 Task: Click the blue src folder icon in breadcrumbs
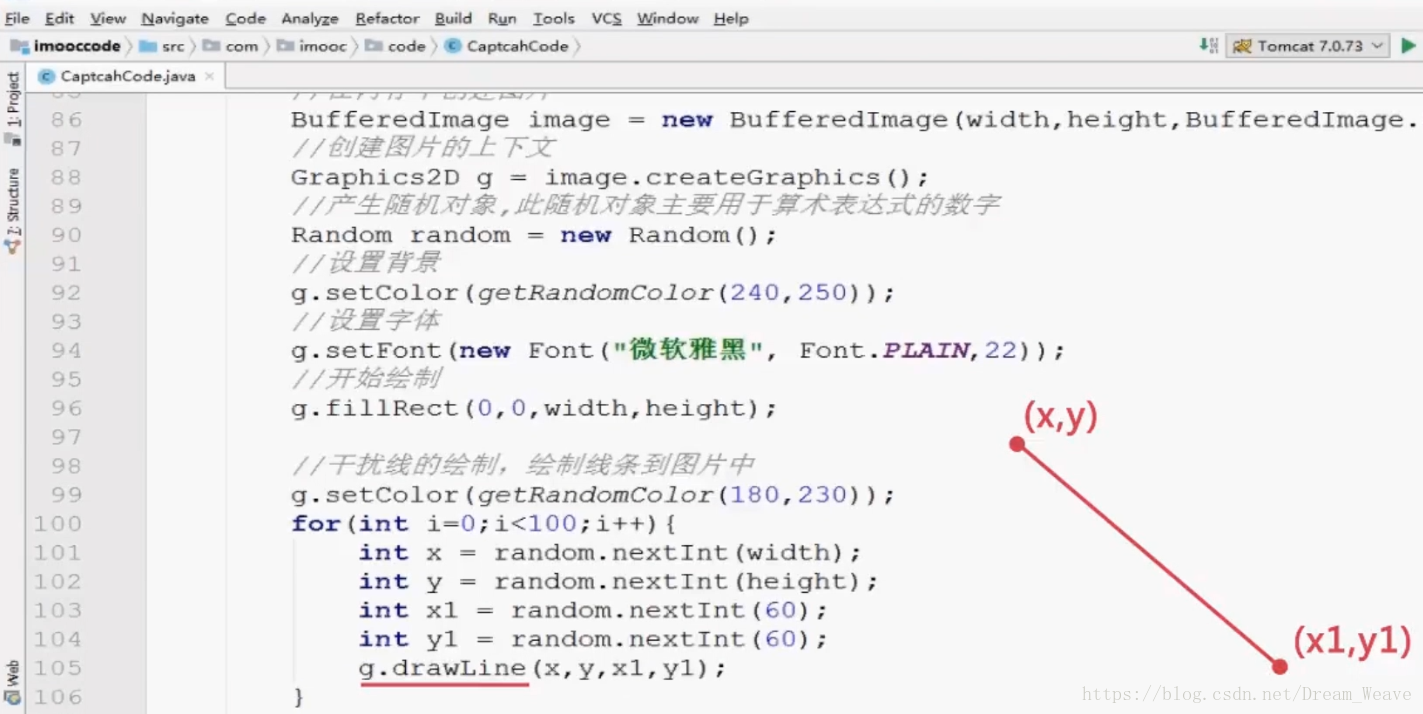tap(146, 46)
